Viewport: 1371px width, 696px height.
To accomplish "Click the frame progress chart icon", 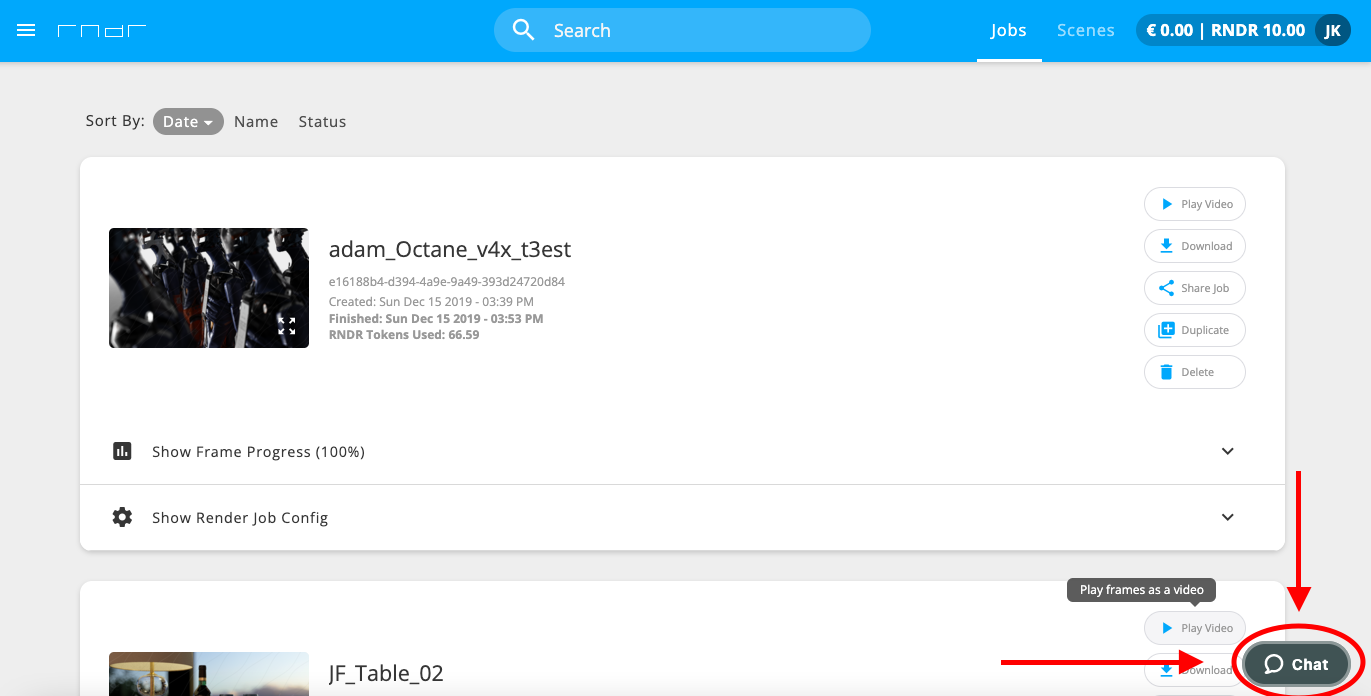I will point(122,451).
